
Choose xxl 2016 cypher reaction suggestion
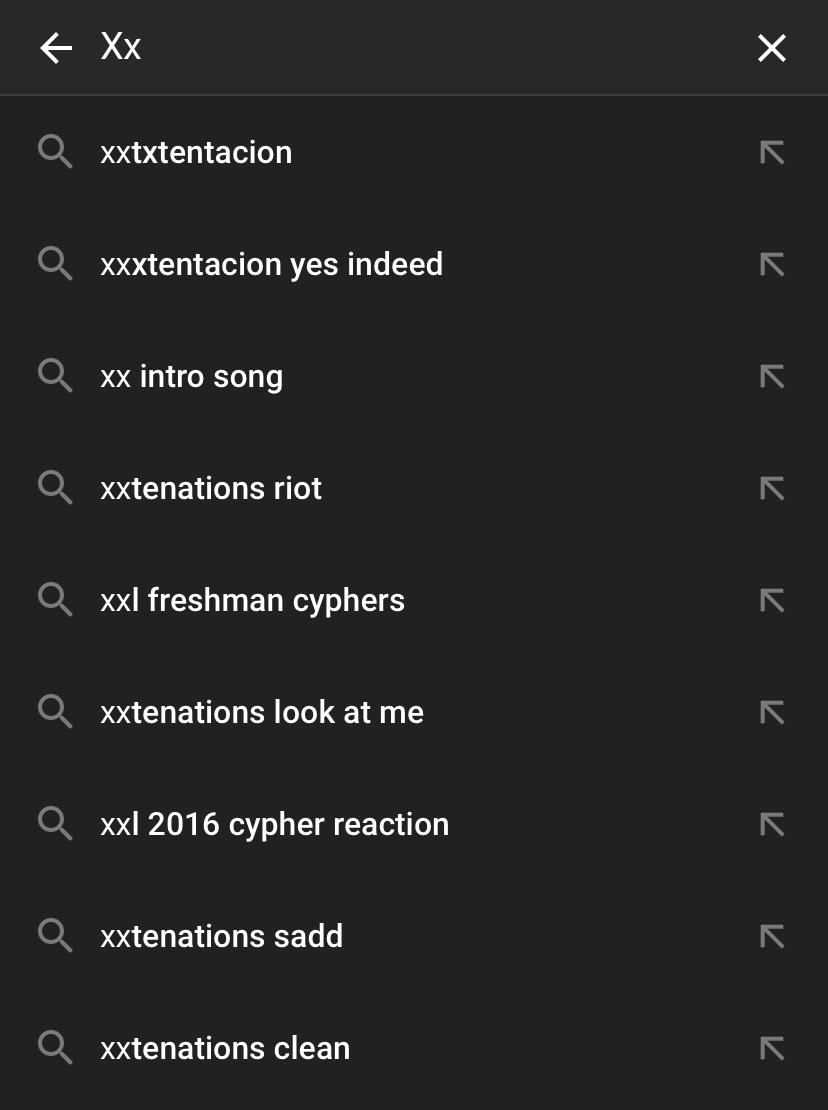click(274, 825)
